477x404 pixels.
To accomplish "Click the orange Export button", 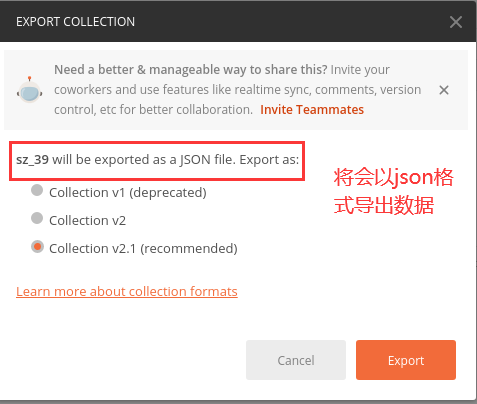I will pyautogui.click(x=406, y=360).
